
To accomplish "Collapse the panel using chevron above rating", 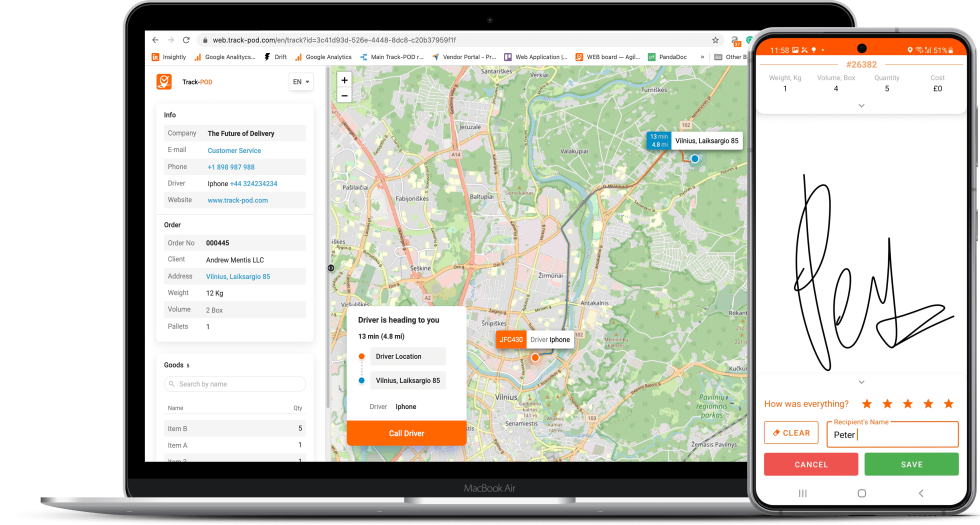I will (862, 381).
